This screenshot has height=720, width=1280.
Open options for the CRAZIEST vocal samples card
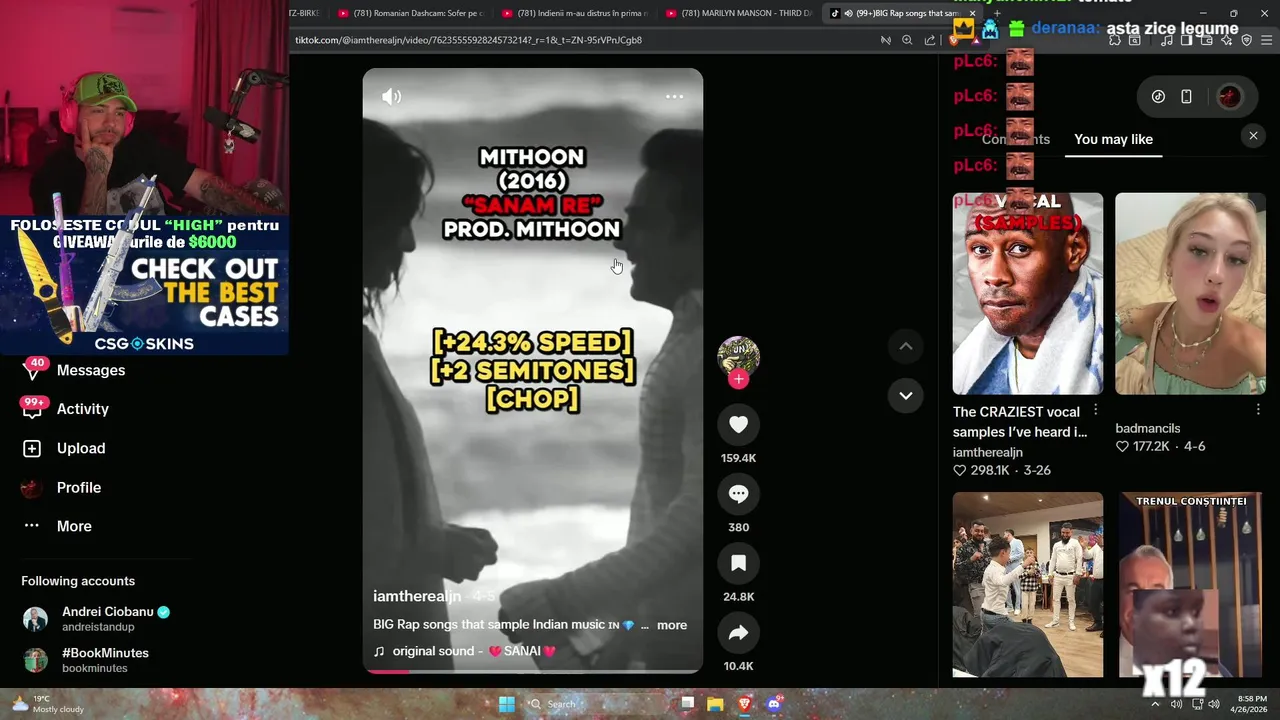coord(1095,410)
